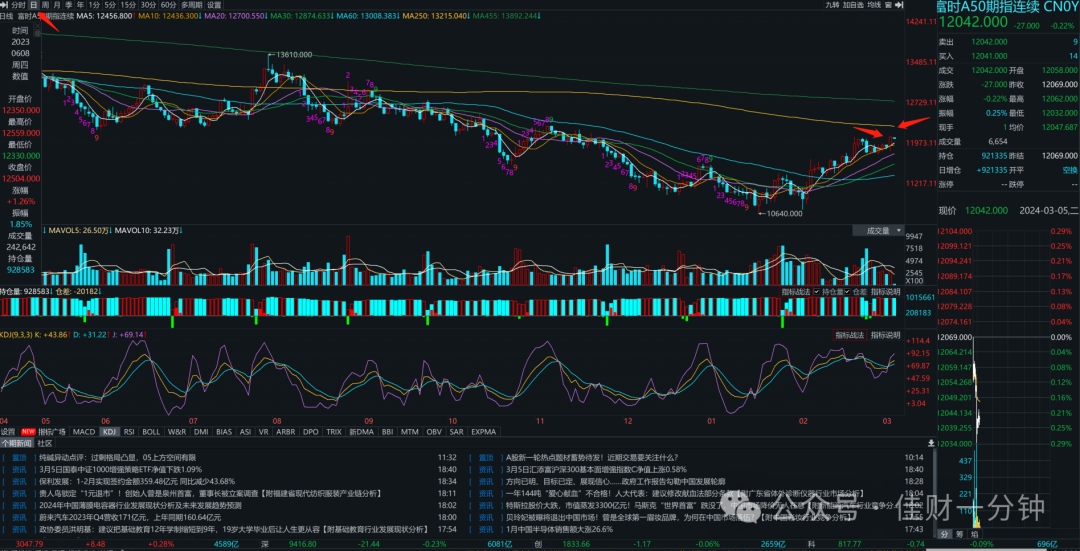This screenshot has height=551, width=1080.
Task: Open the 窗 window layout icon
Action: pos(888,4)
